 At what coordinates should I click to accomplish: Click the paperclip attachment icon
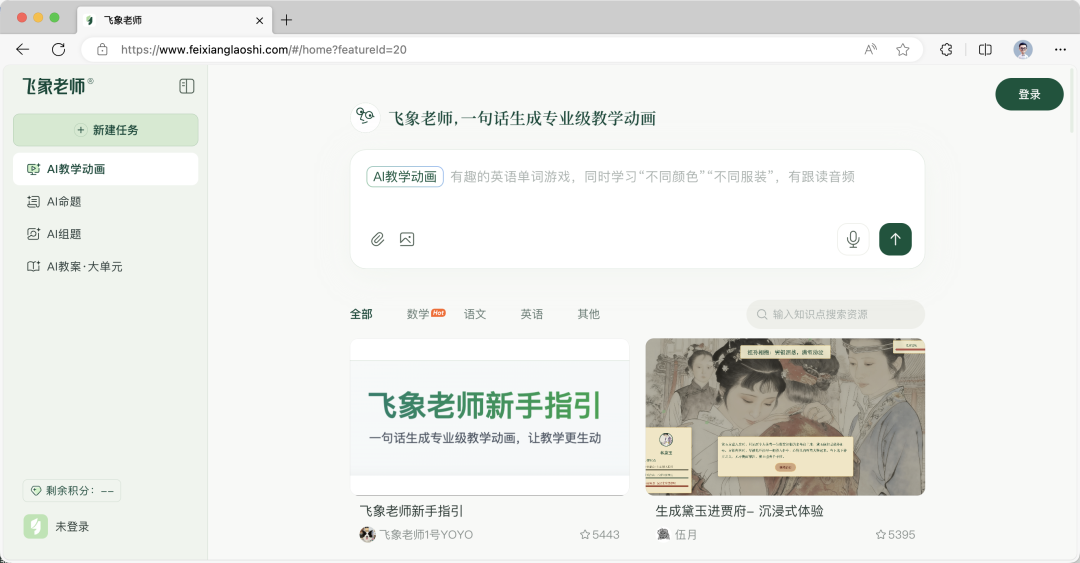(x=377, y=239)
